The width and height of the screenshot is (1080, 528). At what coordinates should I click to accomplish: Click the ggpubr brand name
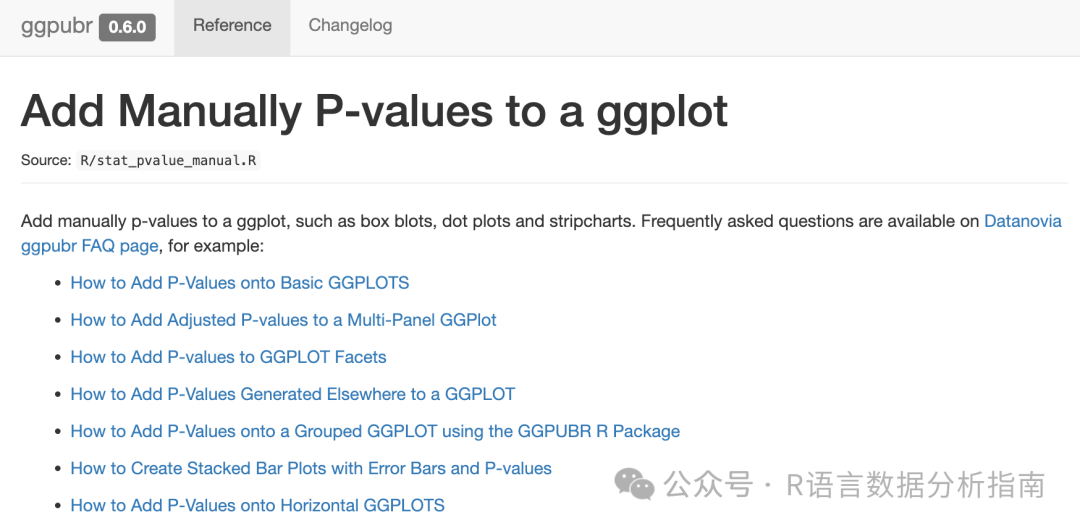click(x=55, y=26)
